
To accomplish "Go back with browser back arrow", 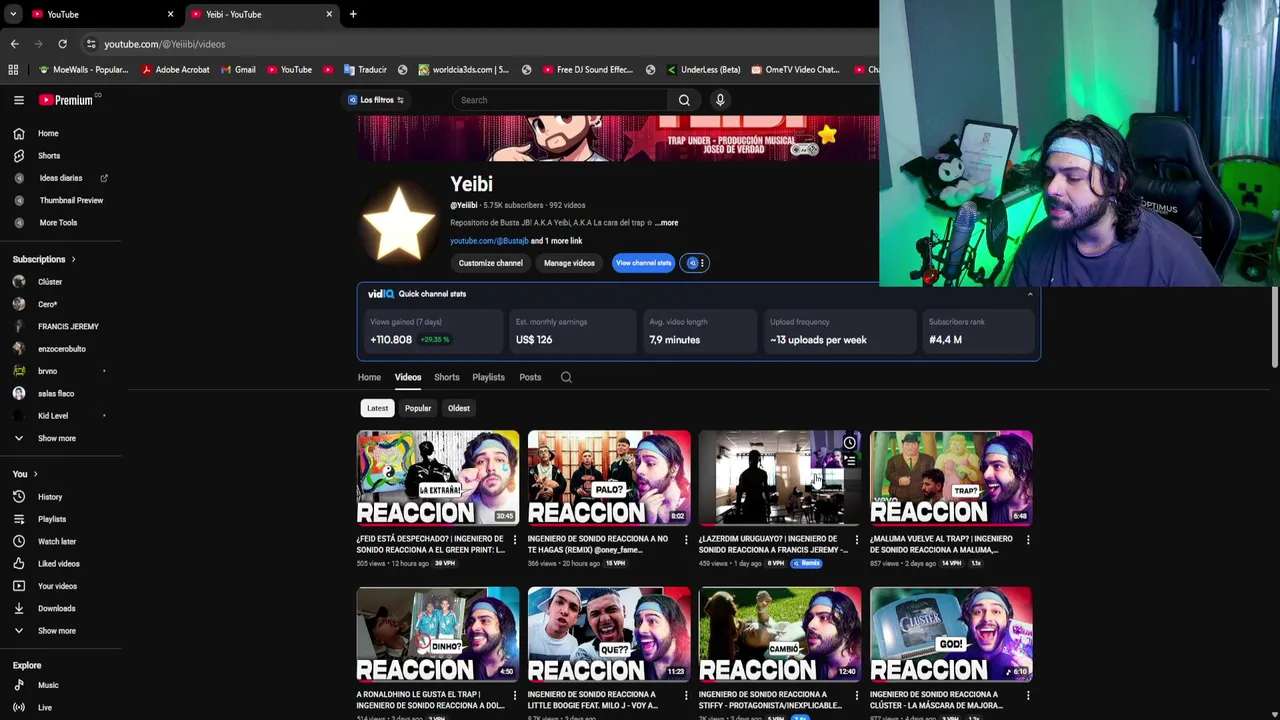I will pos(14,44).
